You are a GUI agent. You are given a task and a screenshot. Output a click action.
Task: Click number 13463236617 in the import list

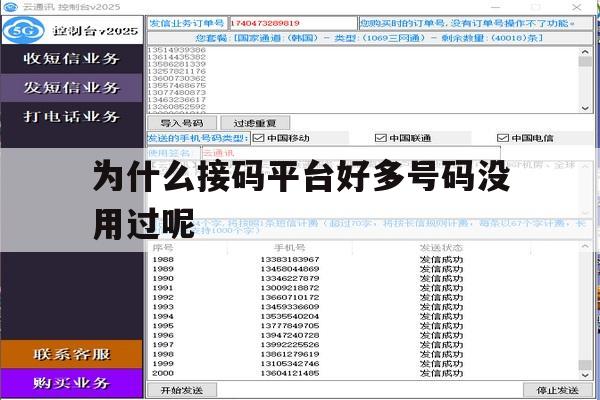176,100
